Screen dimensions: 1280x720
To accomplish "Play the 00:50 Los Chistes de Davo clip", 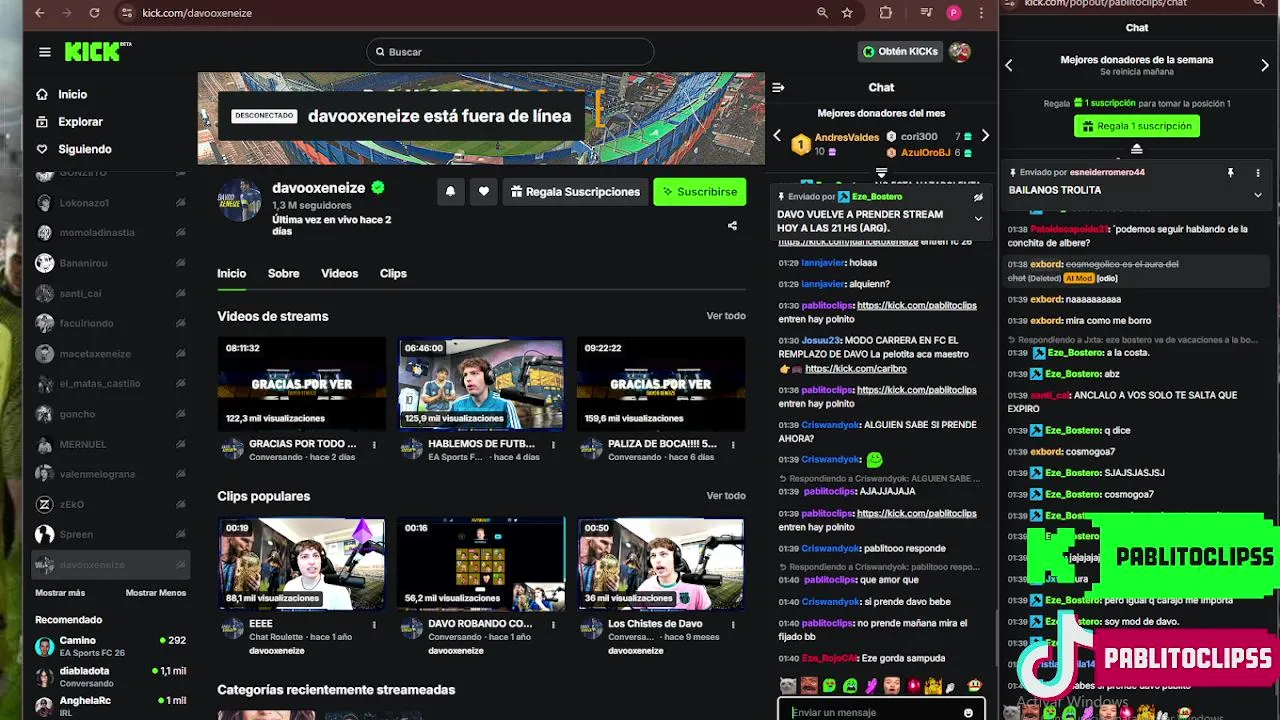I will 661,564.
